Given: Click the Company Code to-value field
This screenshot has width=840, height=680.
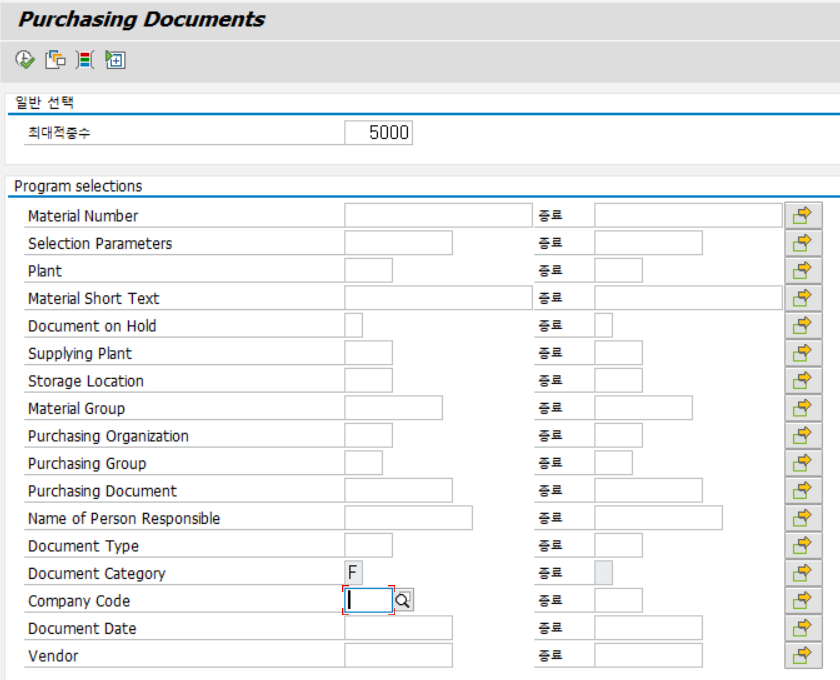Looking at the screenshot, I should coord(618,601).
